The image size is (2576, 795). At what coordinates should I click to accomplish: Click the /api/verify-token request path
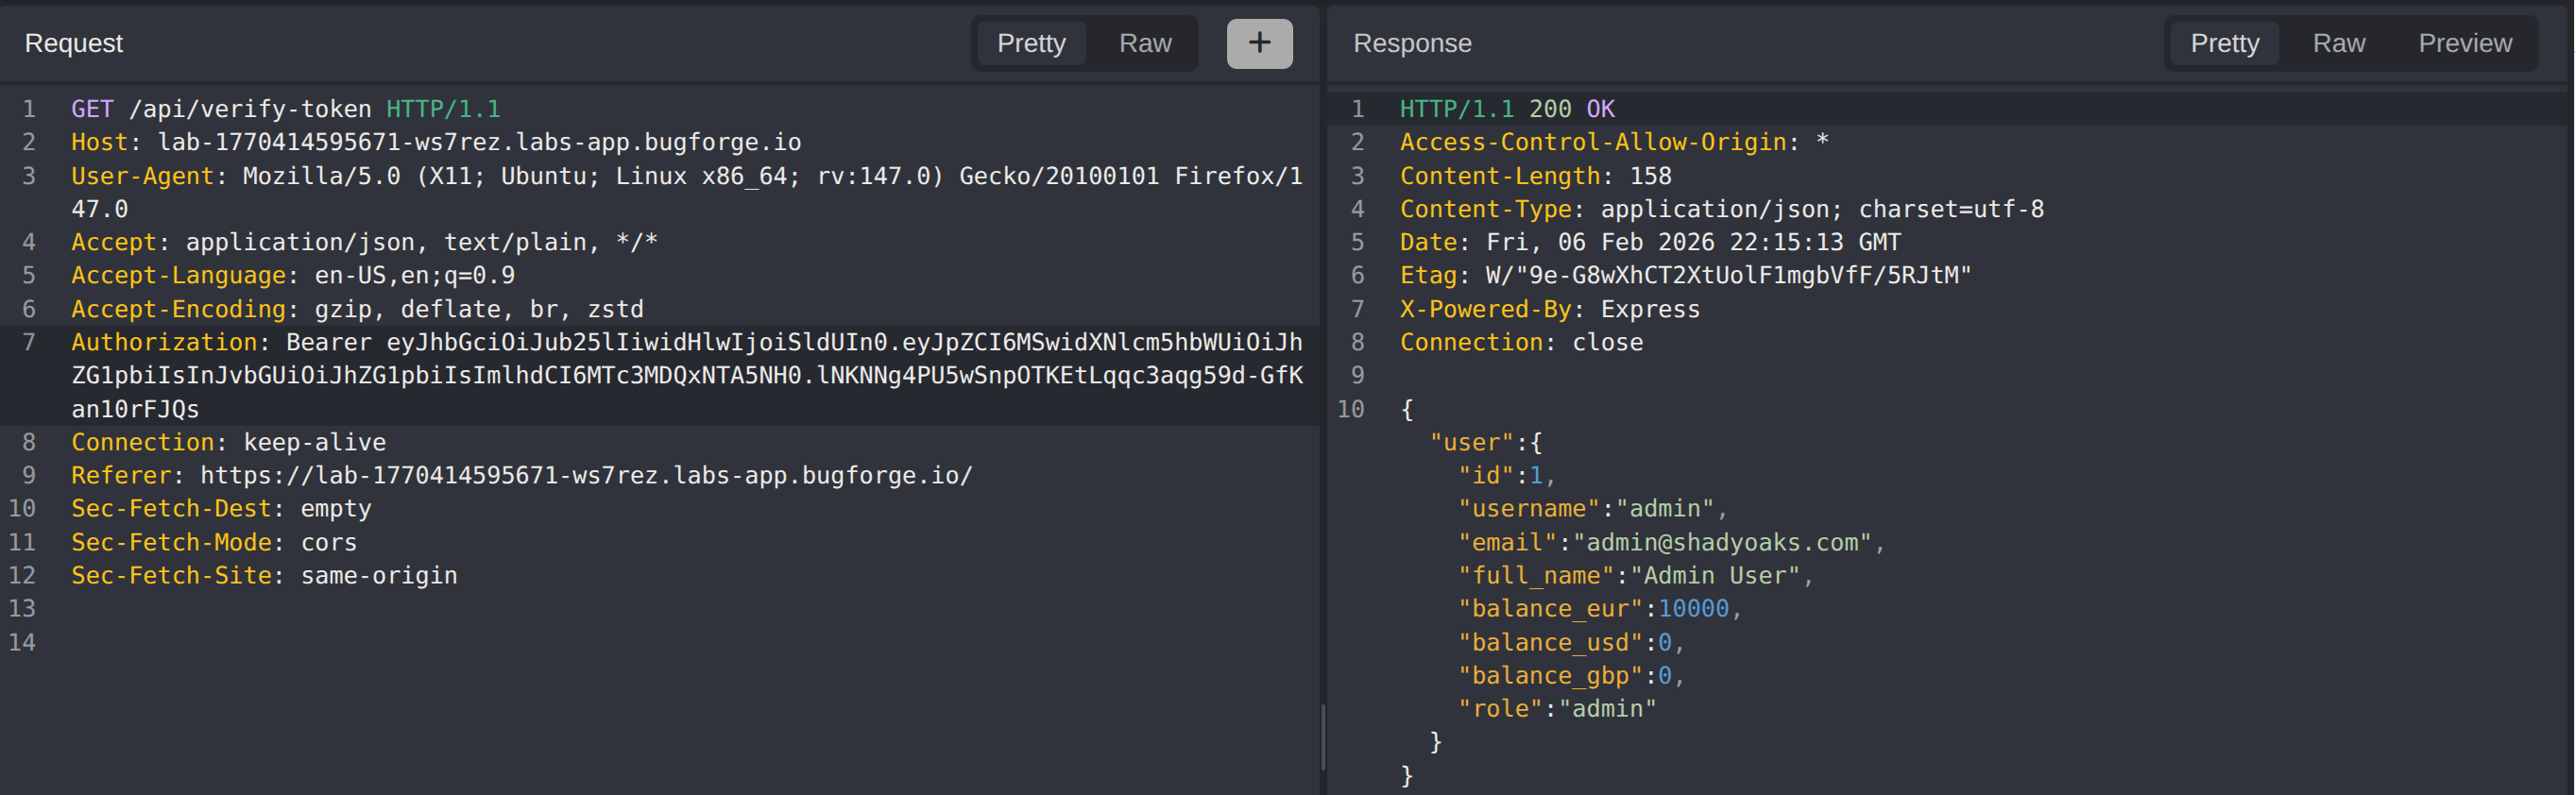point(250,109)
